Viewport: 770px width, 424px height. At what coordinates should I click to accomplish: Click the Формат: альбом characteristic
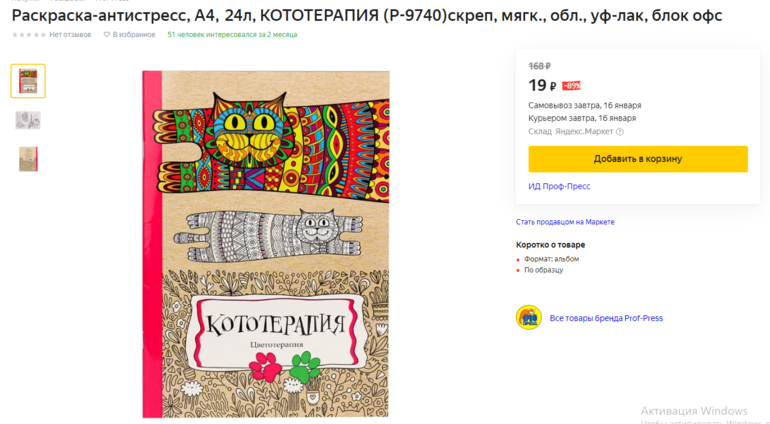(551, 259)
